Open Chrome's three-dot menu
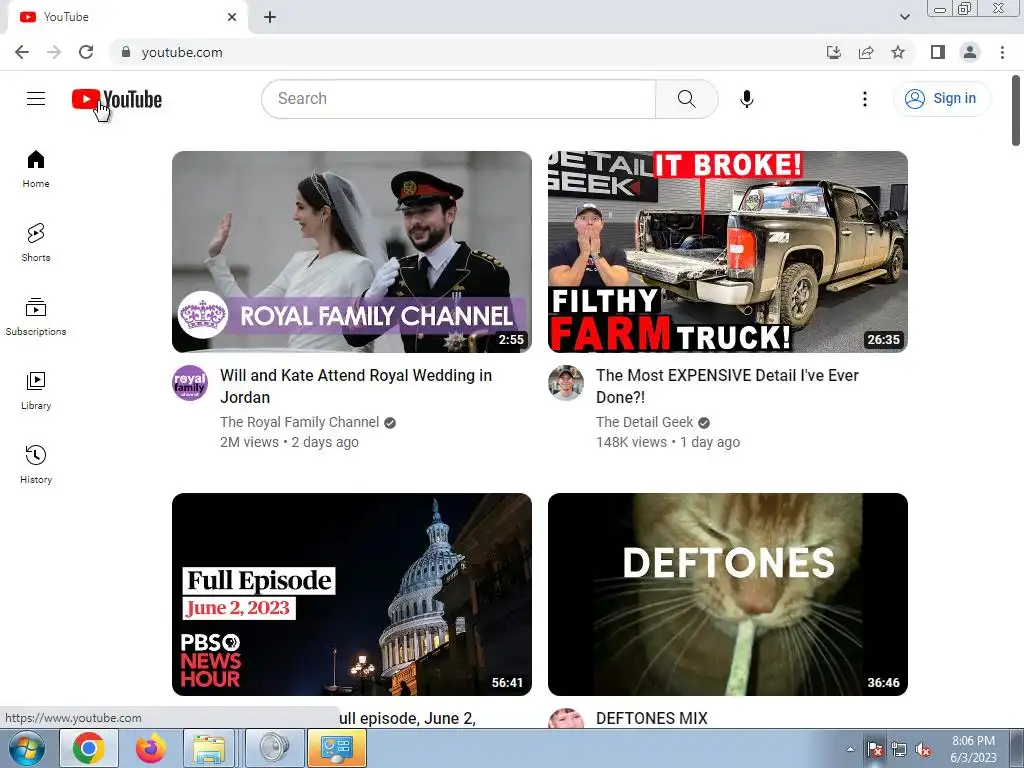This screenshot has width=1024, height=768. tap(1002, 52)
